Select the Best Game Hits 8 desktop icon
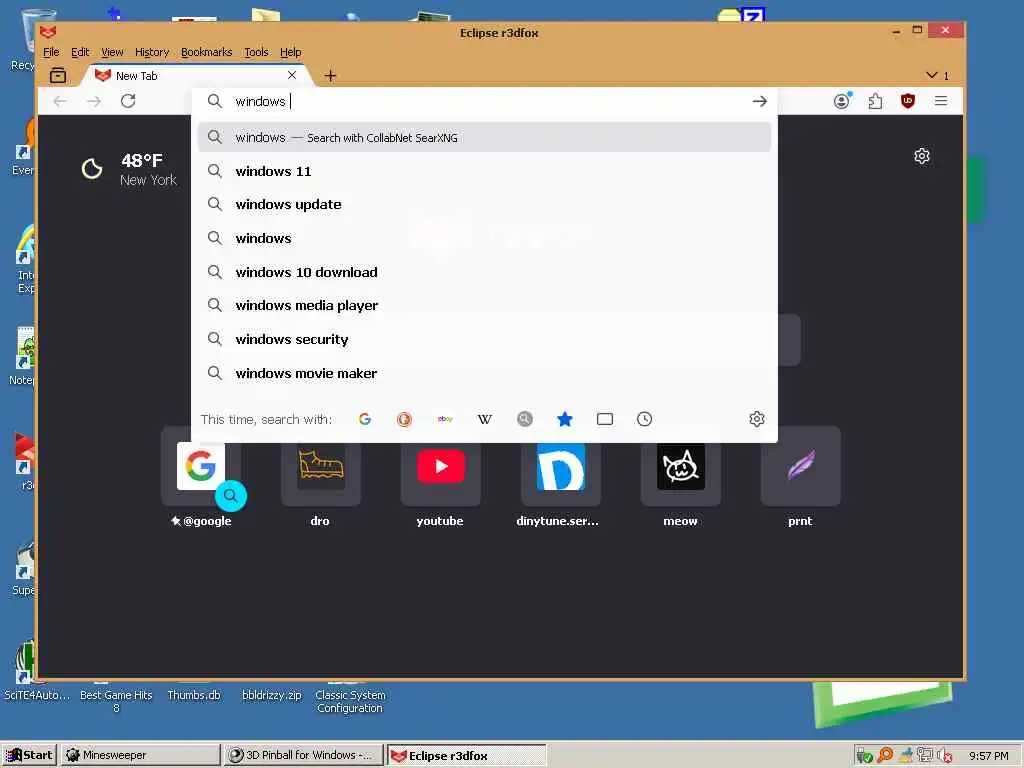 (x=116, y=701)
